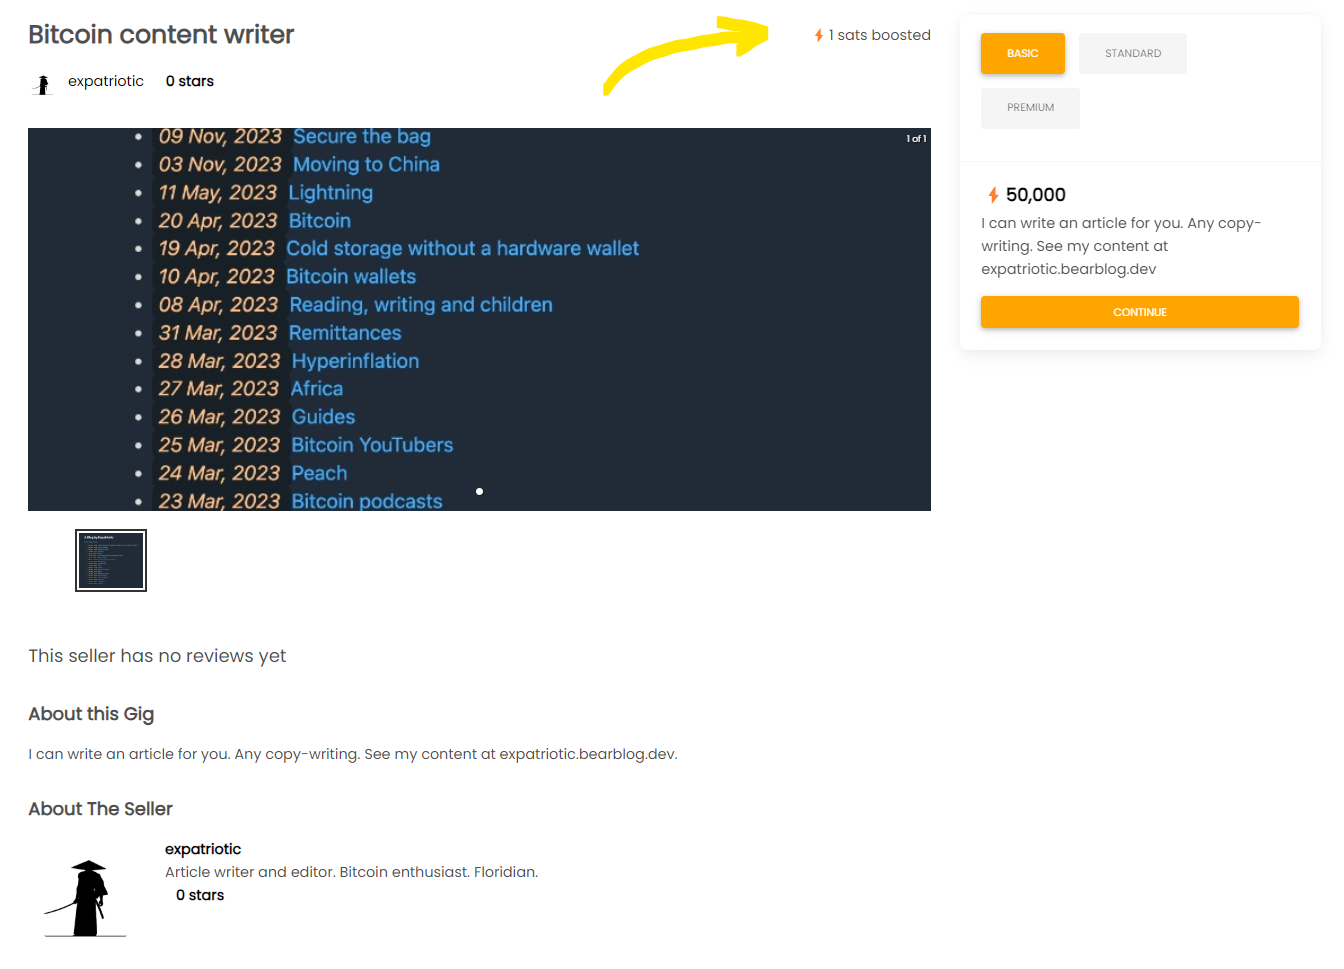Click the seller name in About The Seller
The image size is (1344, 969).
[x=203, y=849]
